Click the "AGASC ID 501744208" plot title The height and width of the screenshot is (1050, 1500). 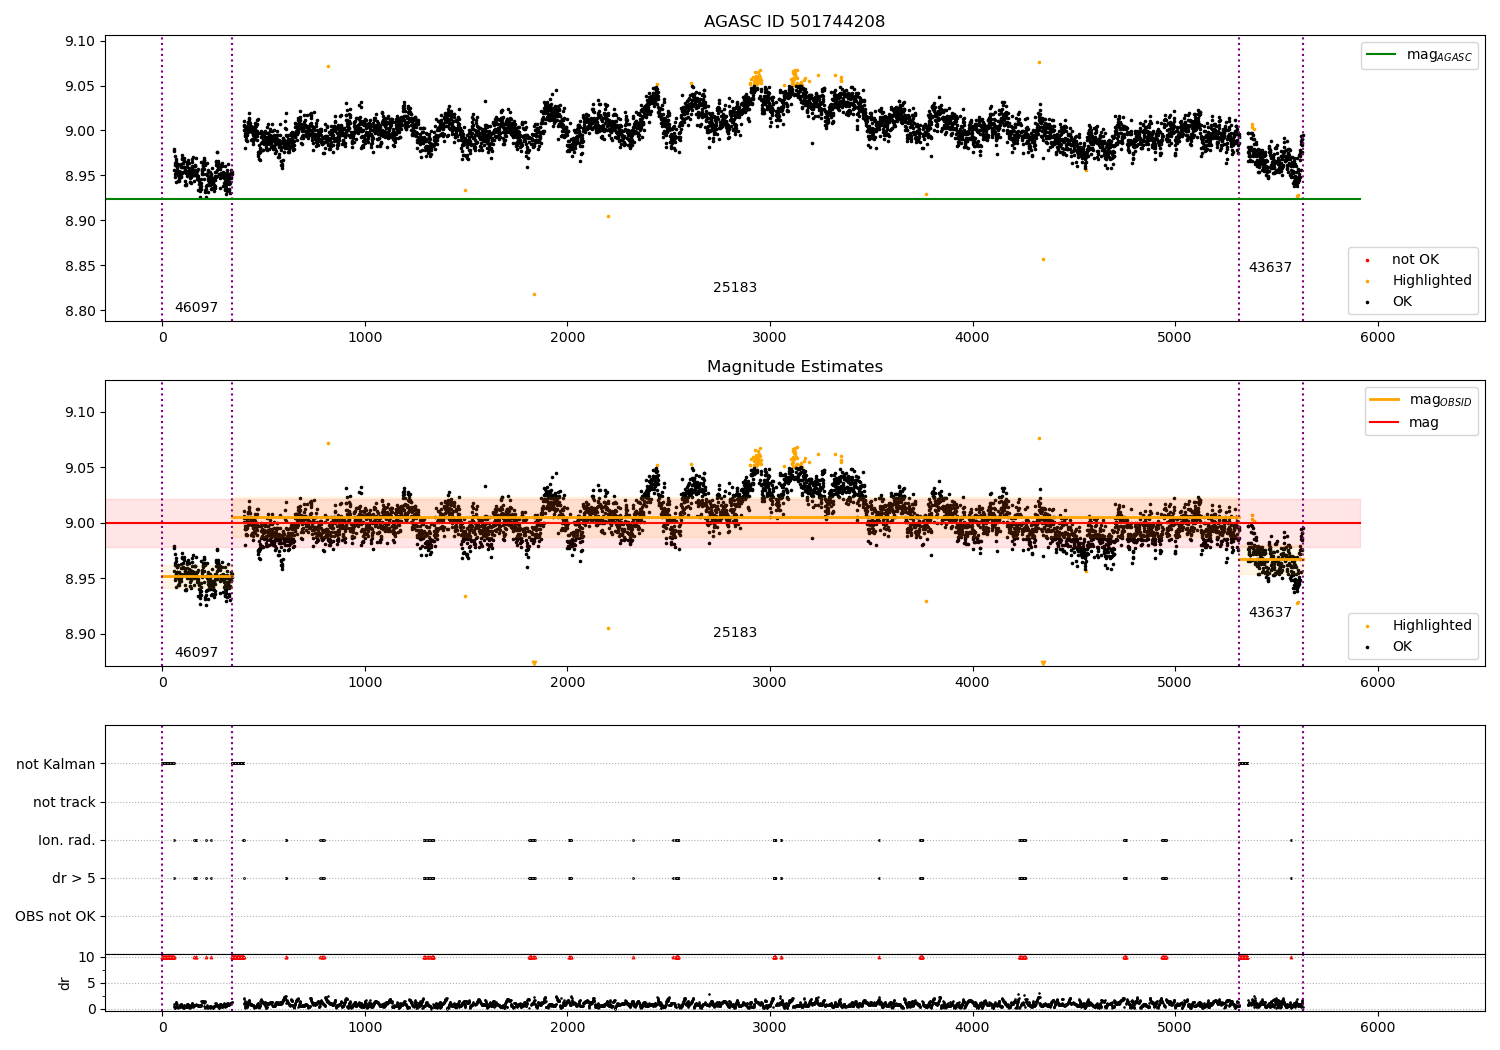794,22
